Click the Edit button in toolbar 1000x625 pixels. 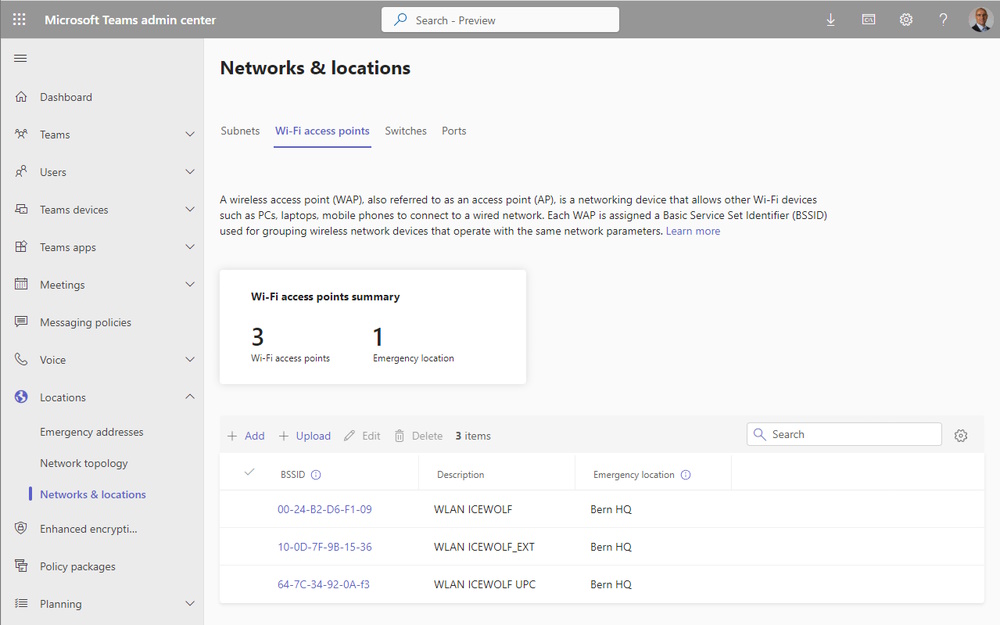coord(362,436)
